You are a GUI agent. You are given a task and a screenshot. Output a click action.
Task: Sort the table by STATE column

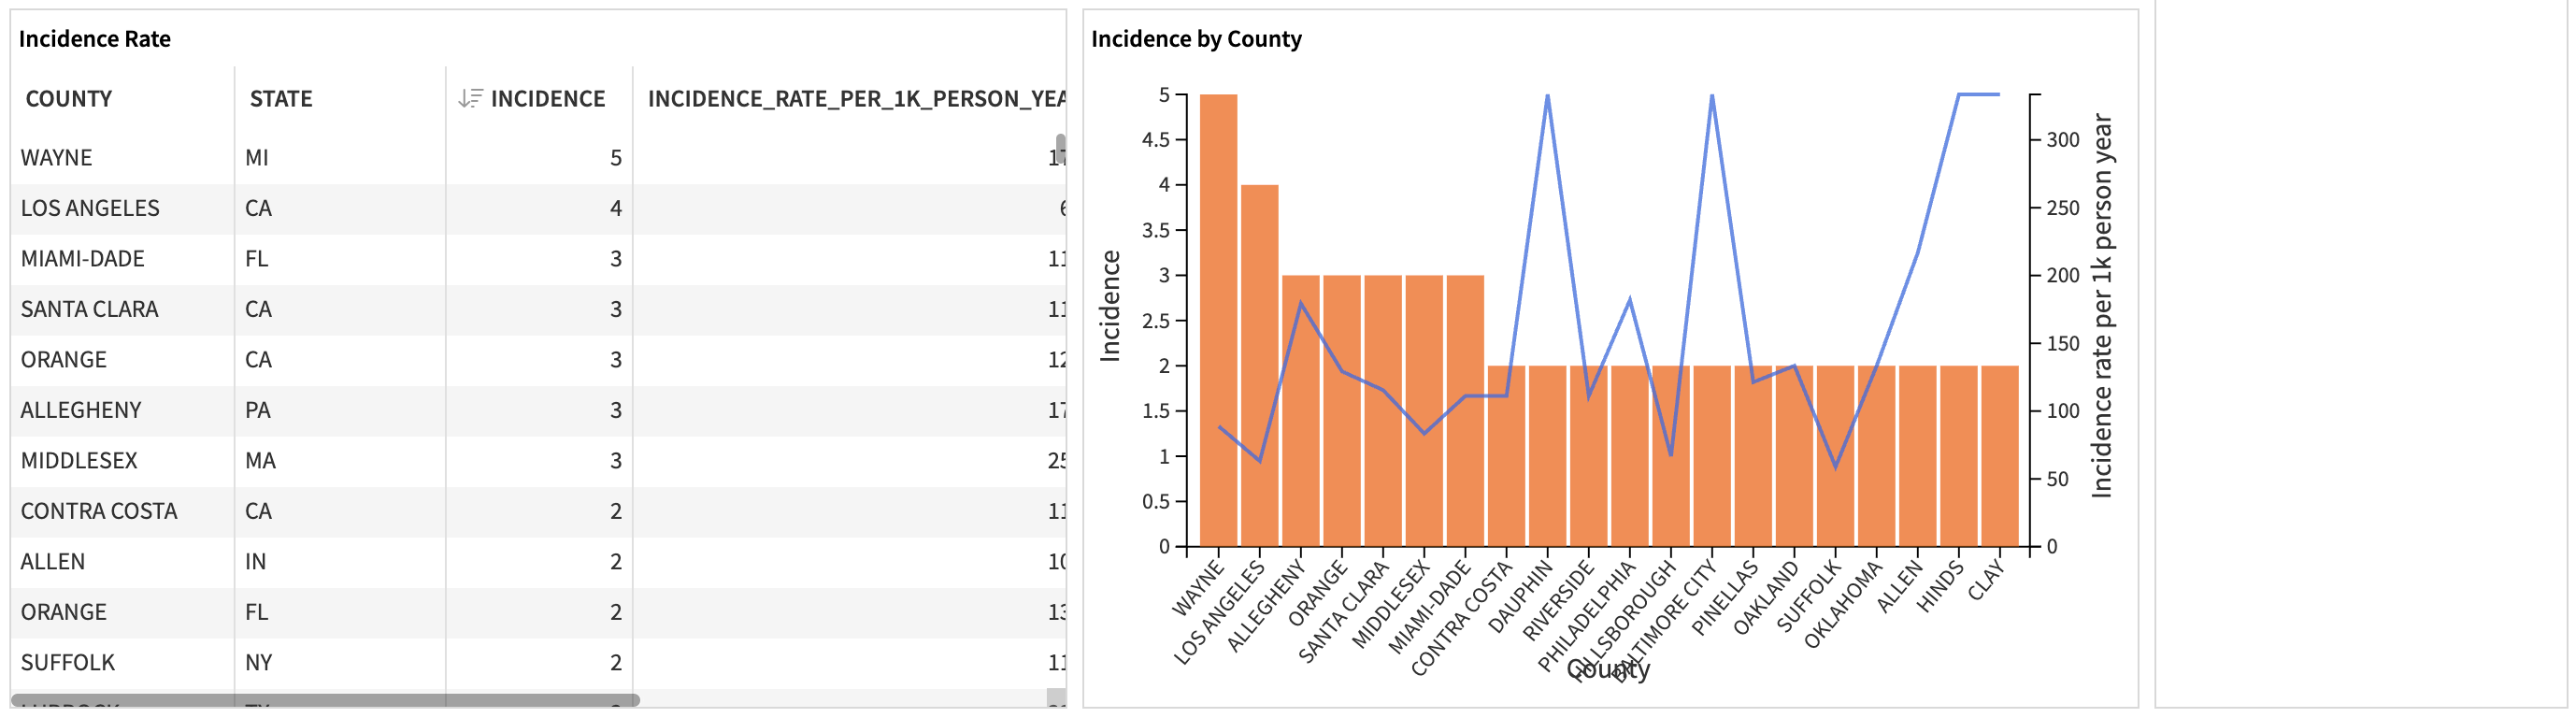pyautogui.click(x=280, y=98)
